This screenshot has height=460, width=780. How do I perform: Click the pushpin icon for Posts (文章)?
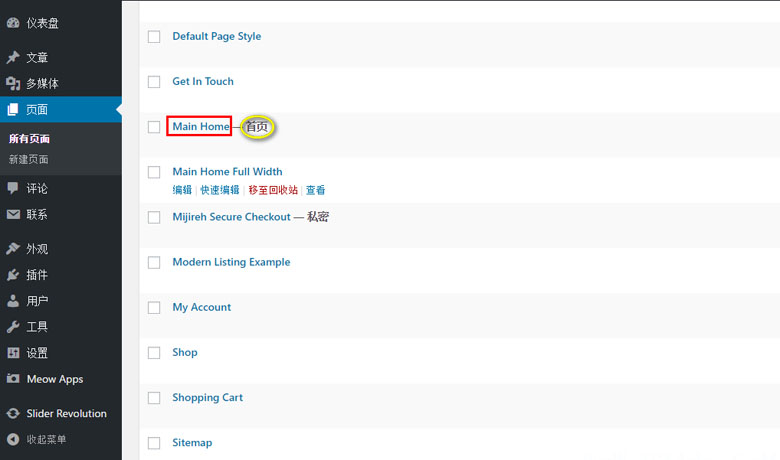click(x=13, y=58)
